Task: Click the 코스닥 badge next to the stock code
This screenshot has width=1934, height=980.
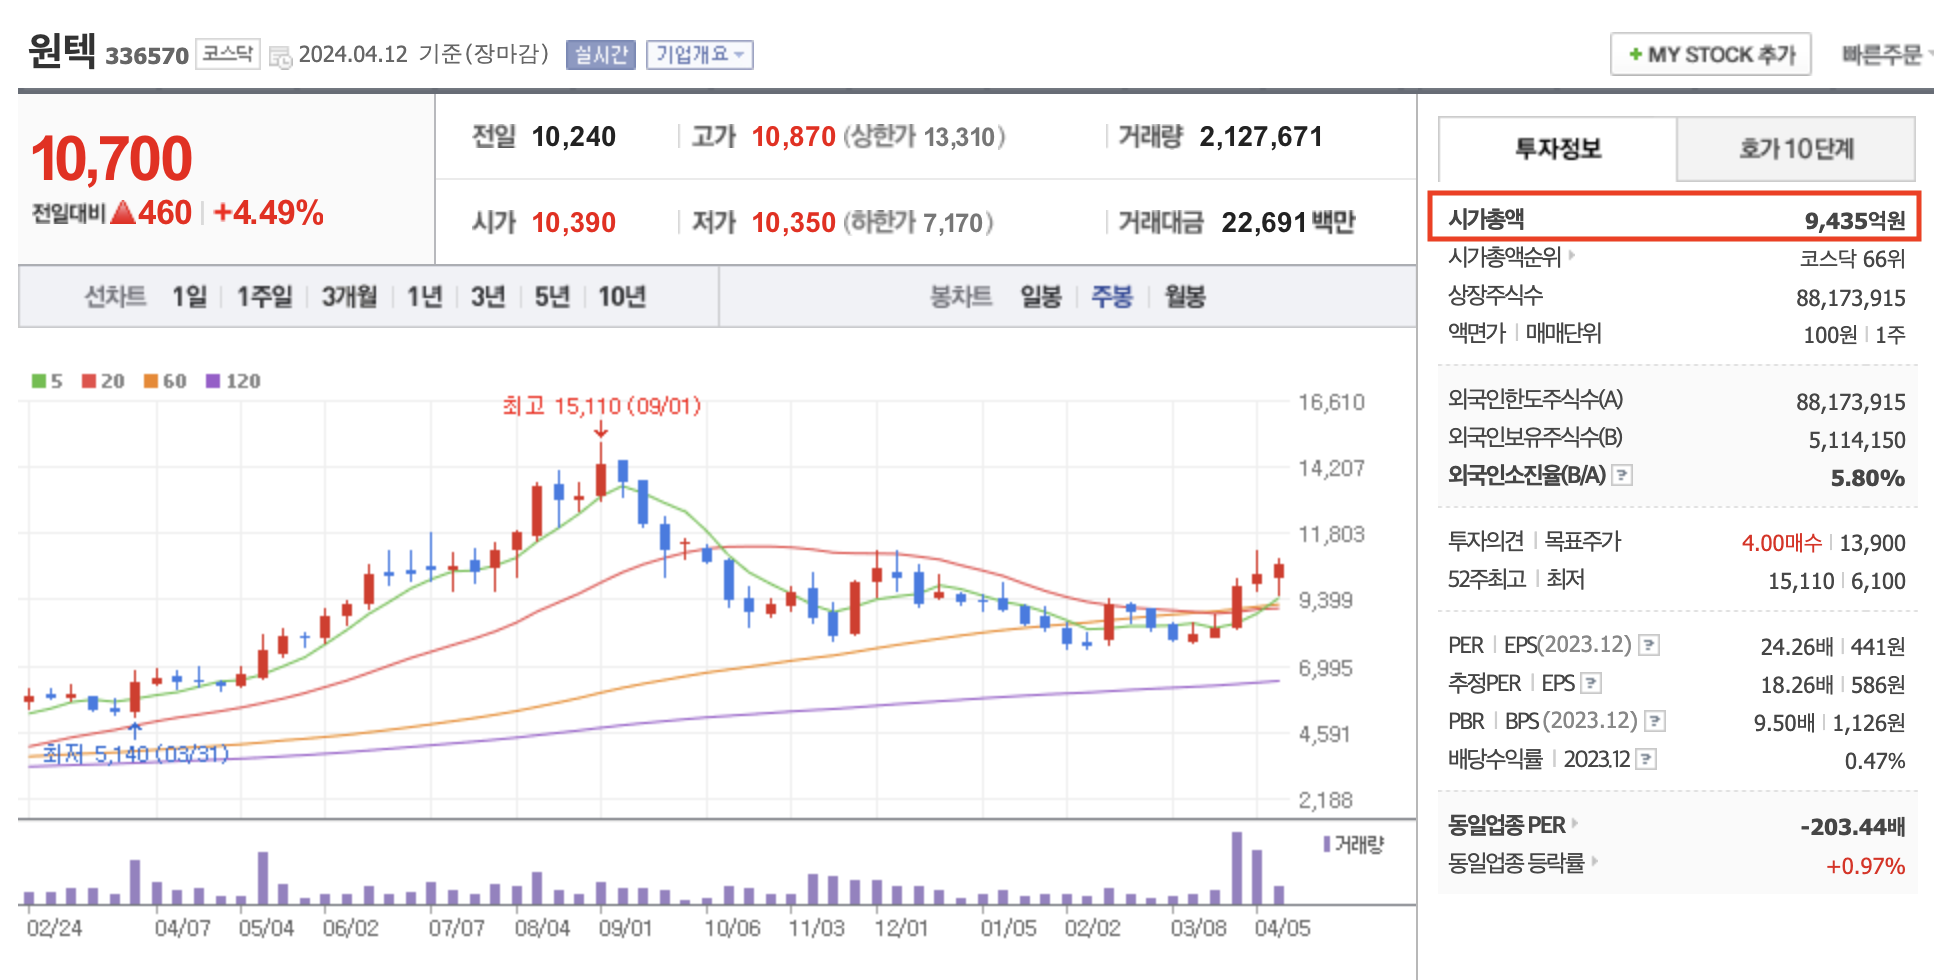Action: [227, 52]
